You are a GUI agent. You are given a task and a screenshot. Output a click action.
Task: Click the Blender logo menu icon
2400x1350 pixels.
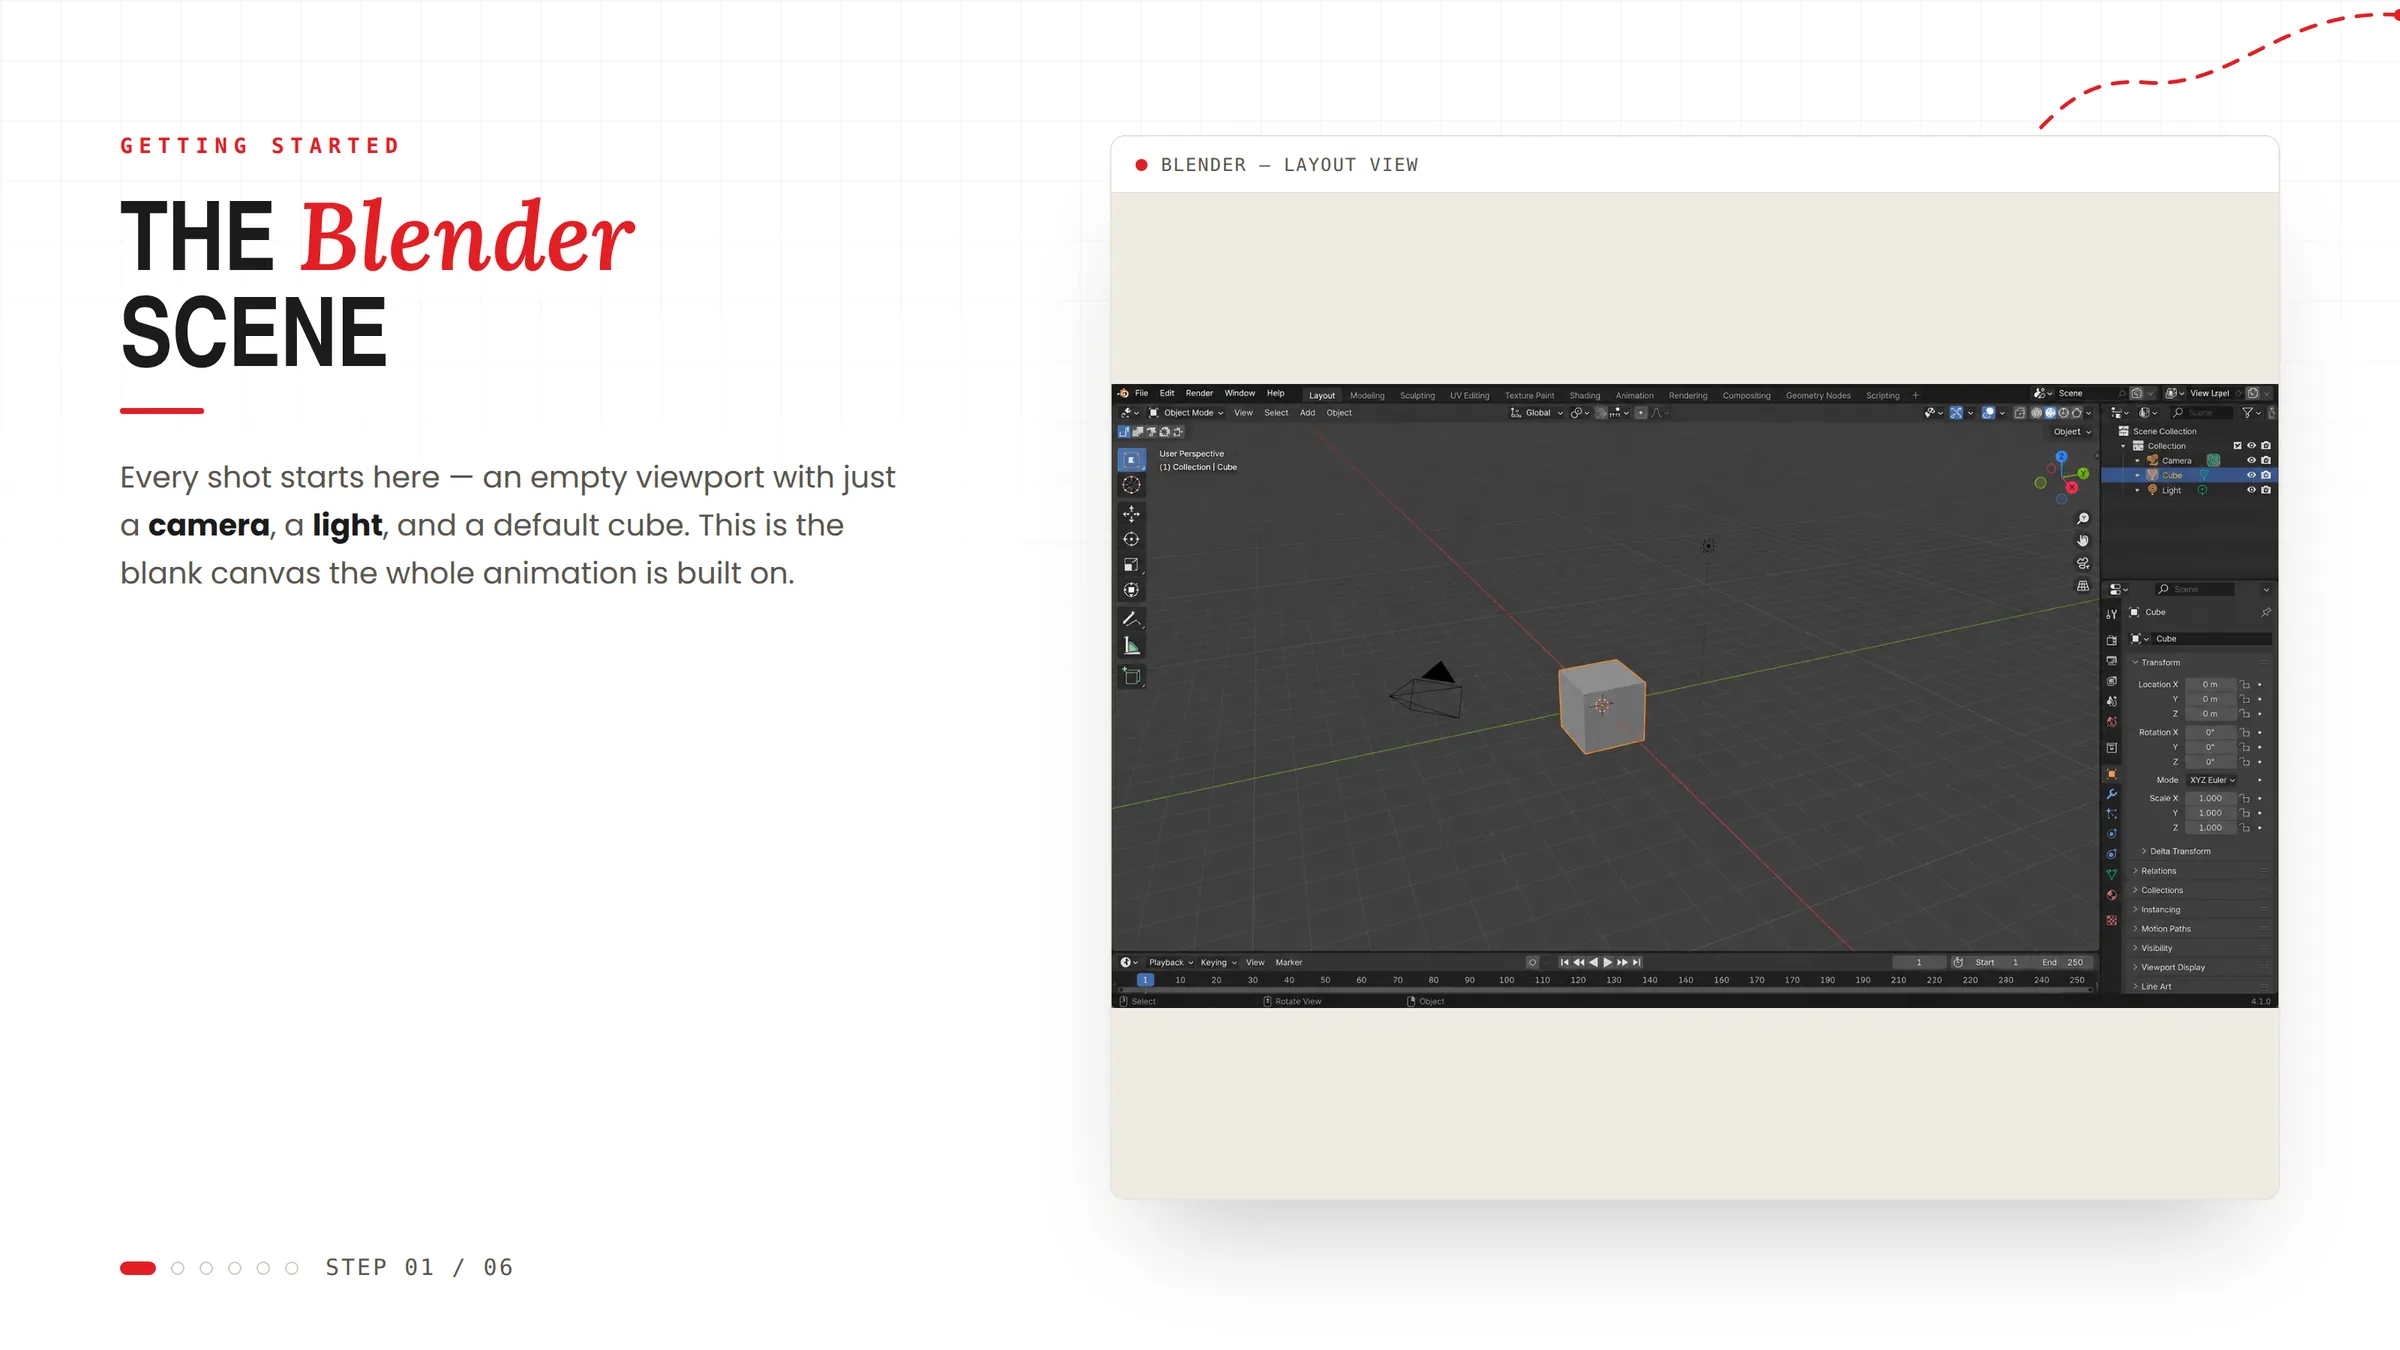1123,393
